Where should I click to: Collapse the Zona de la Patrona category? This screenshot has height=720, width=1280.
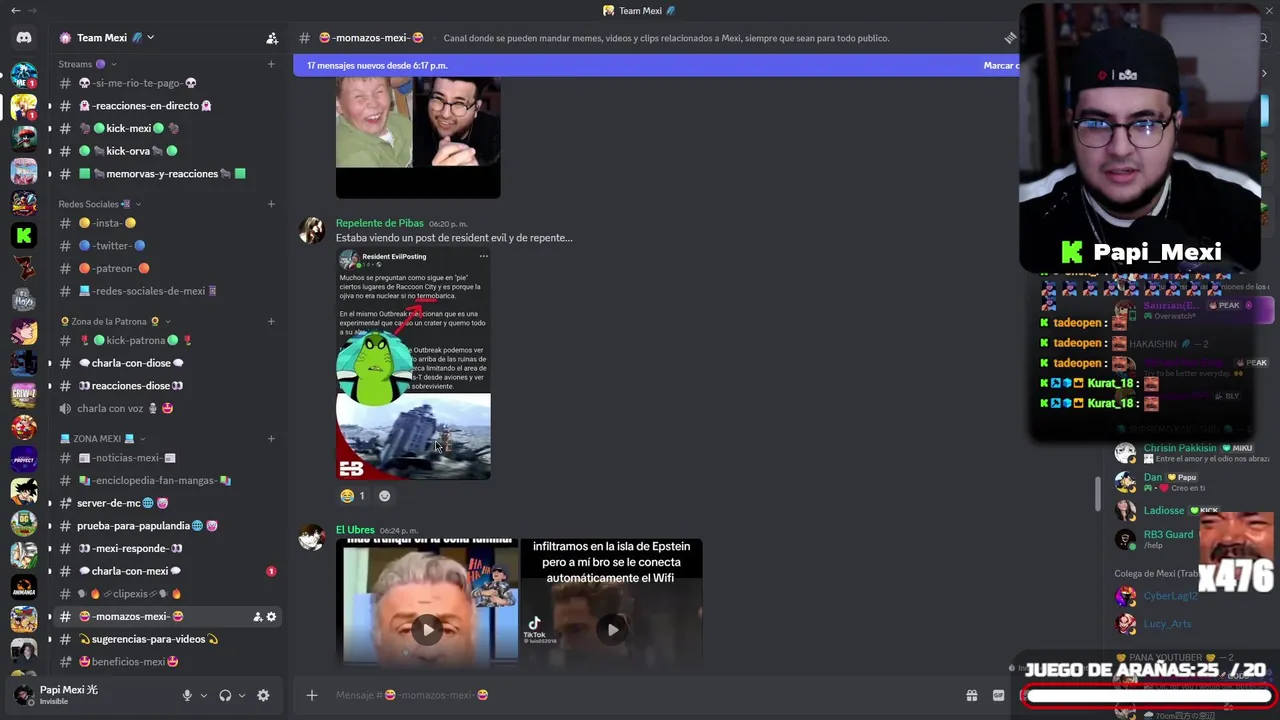(x=116, y=321)
